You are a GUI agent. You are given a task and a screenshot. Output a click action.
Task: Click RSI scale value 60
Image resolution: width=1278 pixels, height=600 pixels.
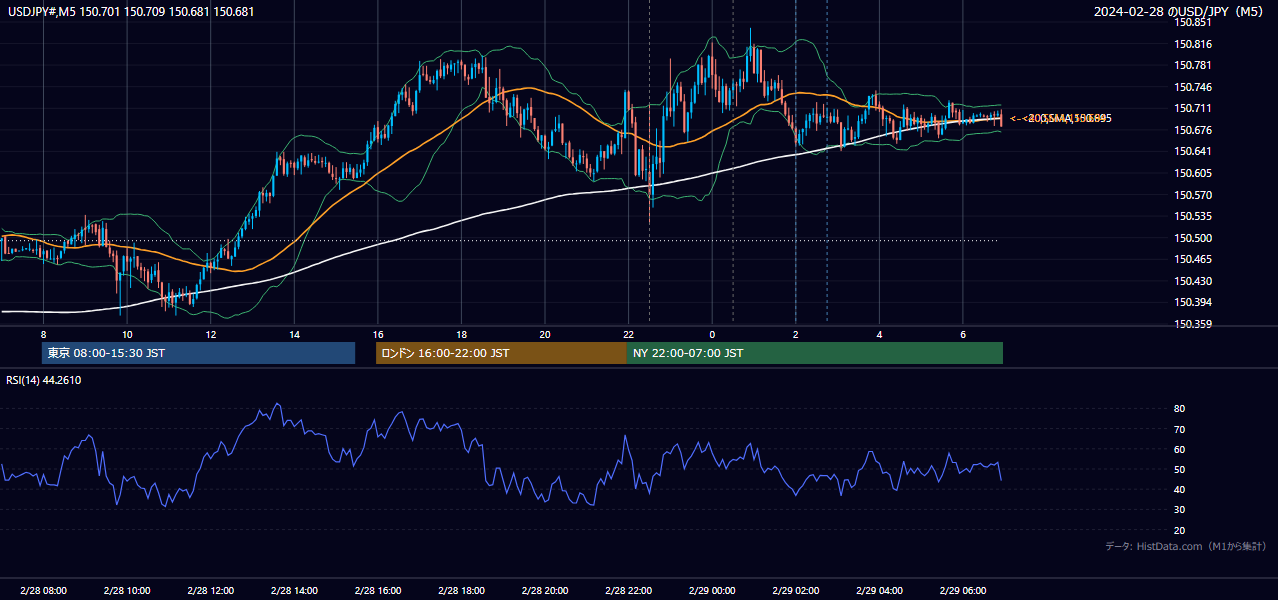tap(1180, 449)
